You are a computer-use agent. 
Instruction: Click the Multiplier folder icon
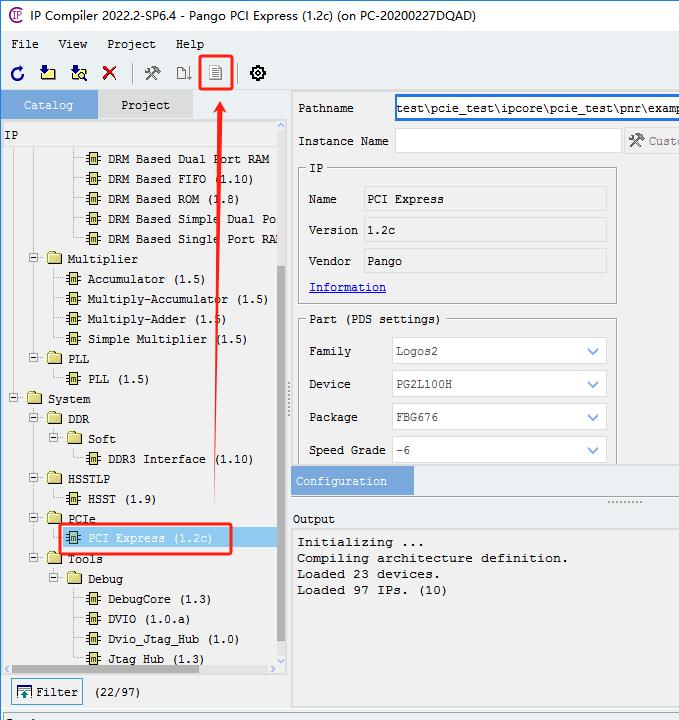pos(54,258)
